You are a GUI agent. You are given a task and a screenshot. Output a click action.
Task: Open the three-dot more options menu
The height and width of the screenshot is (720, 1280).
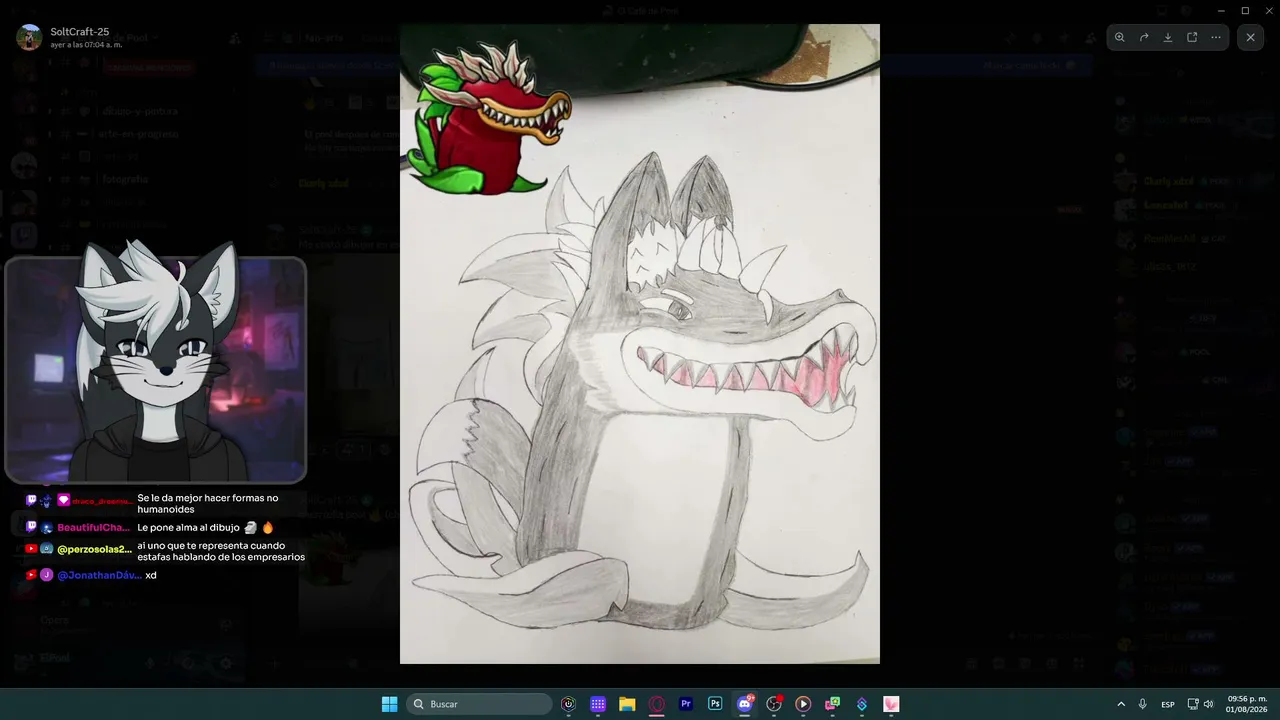pos(1216,37)
